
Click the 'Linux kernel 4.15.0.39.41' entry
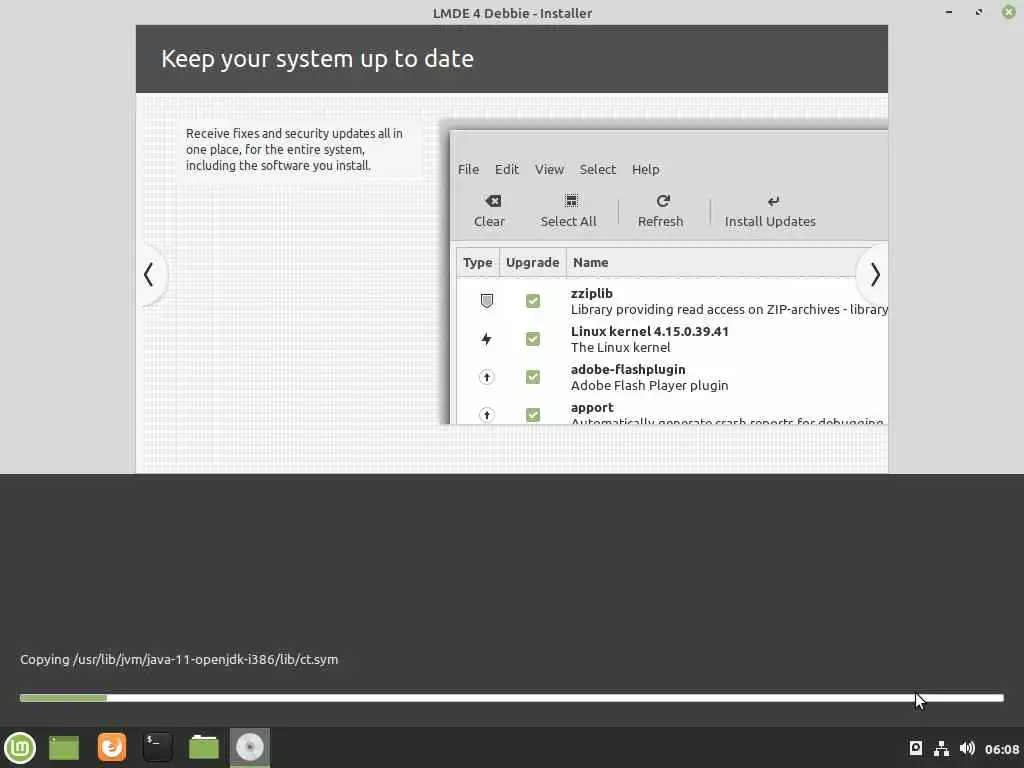point(650,331)
